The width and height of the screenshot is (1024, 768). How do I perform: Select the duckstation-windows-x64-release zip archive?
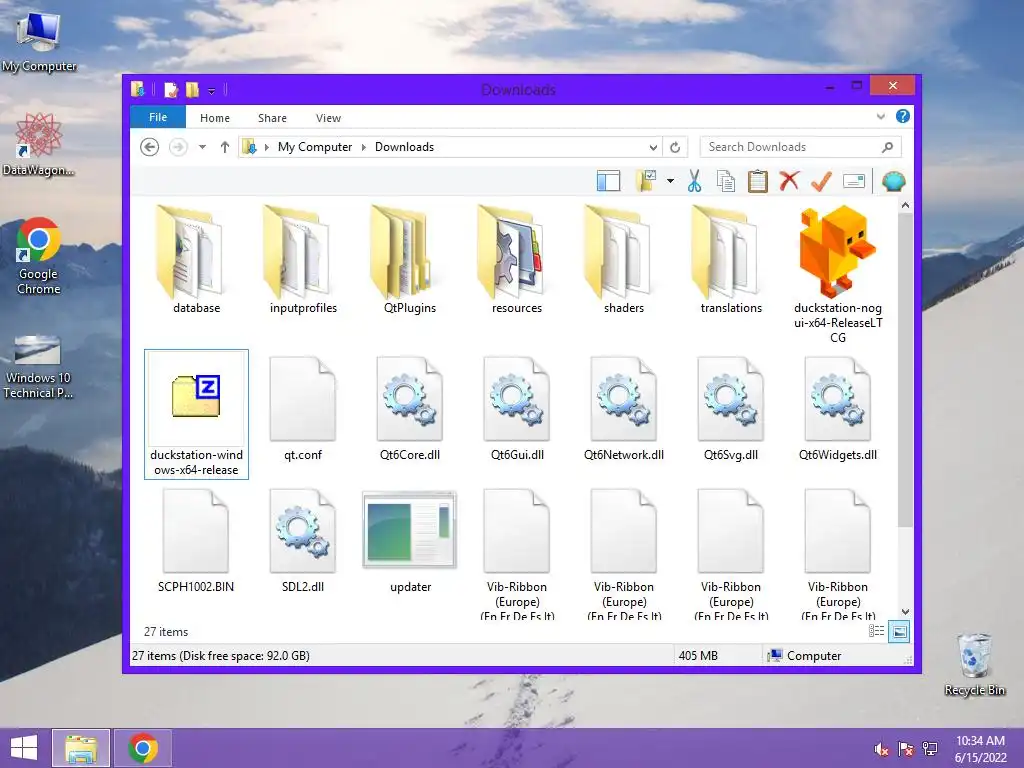click(x=196, y=414)
